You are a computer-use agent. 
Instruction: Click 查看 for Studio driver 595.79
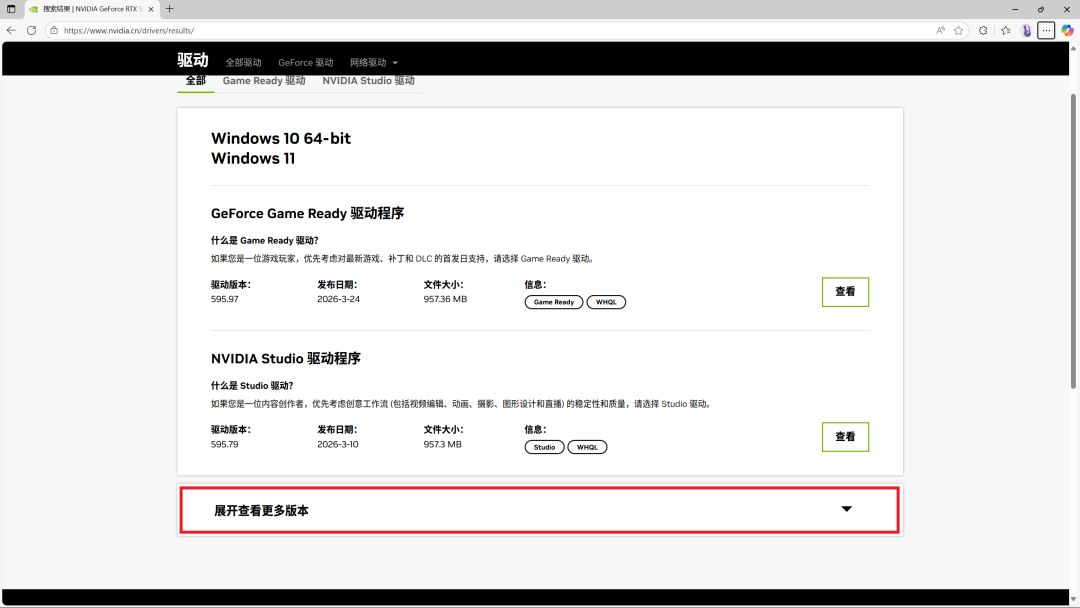[x=845, y=437]
